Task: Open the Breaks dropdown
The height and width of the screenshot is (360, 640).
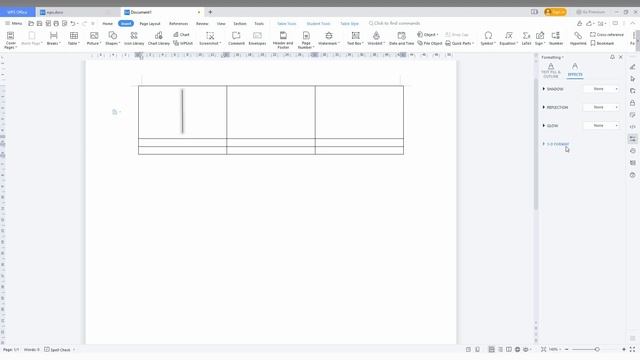Action: pyautogui.click(x=53, y=38)
